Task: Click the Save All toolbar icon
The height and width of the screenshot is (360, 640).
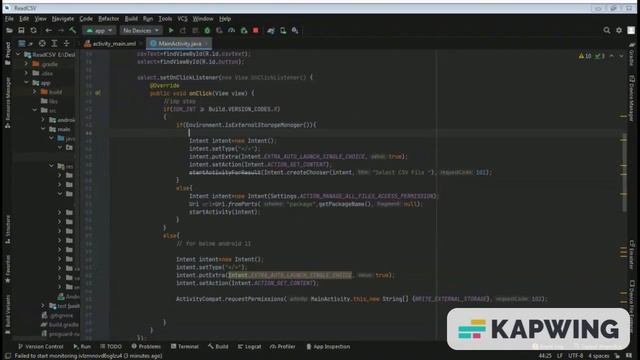Action: 21,31
